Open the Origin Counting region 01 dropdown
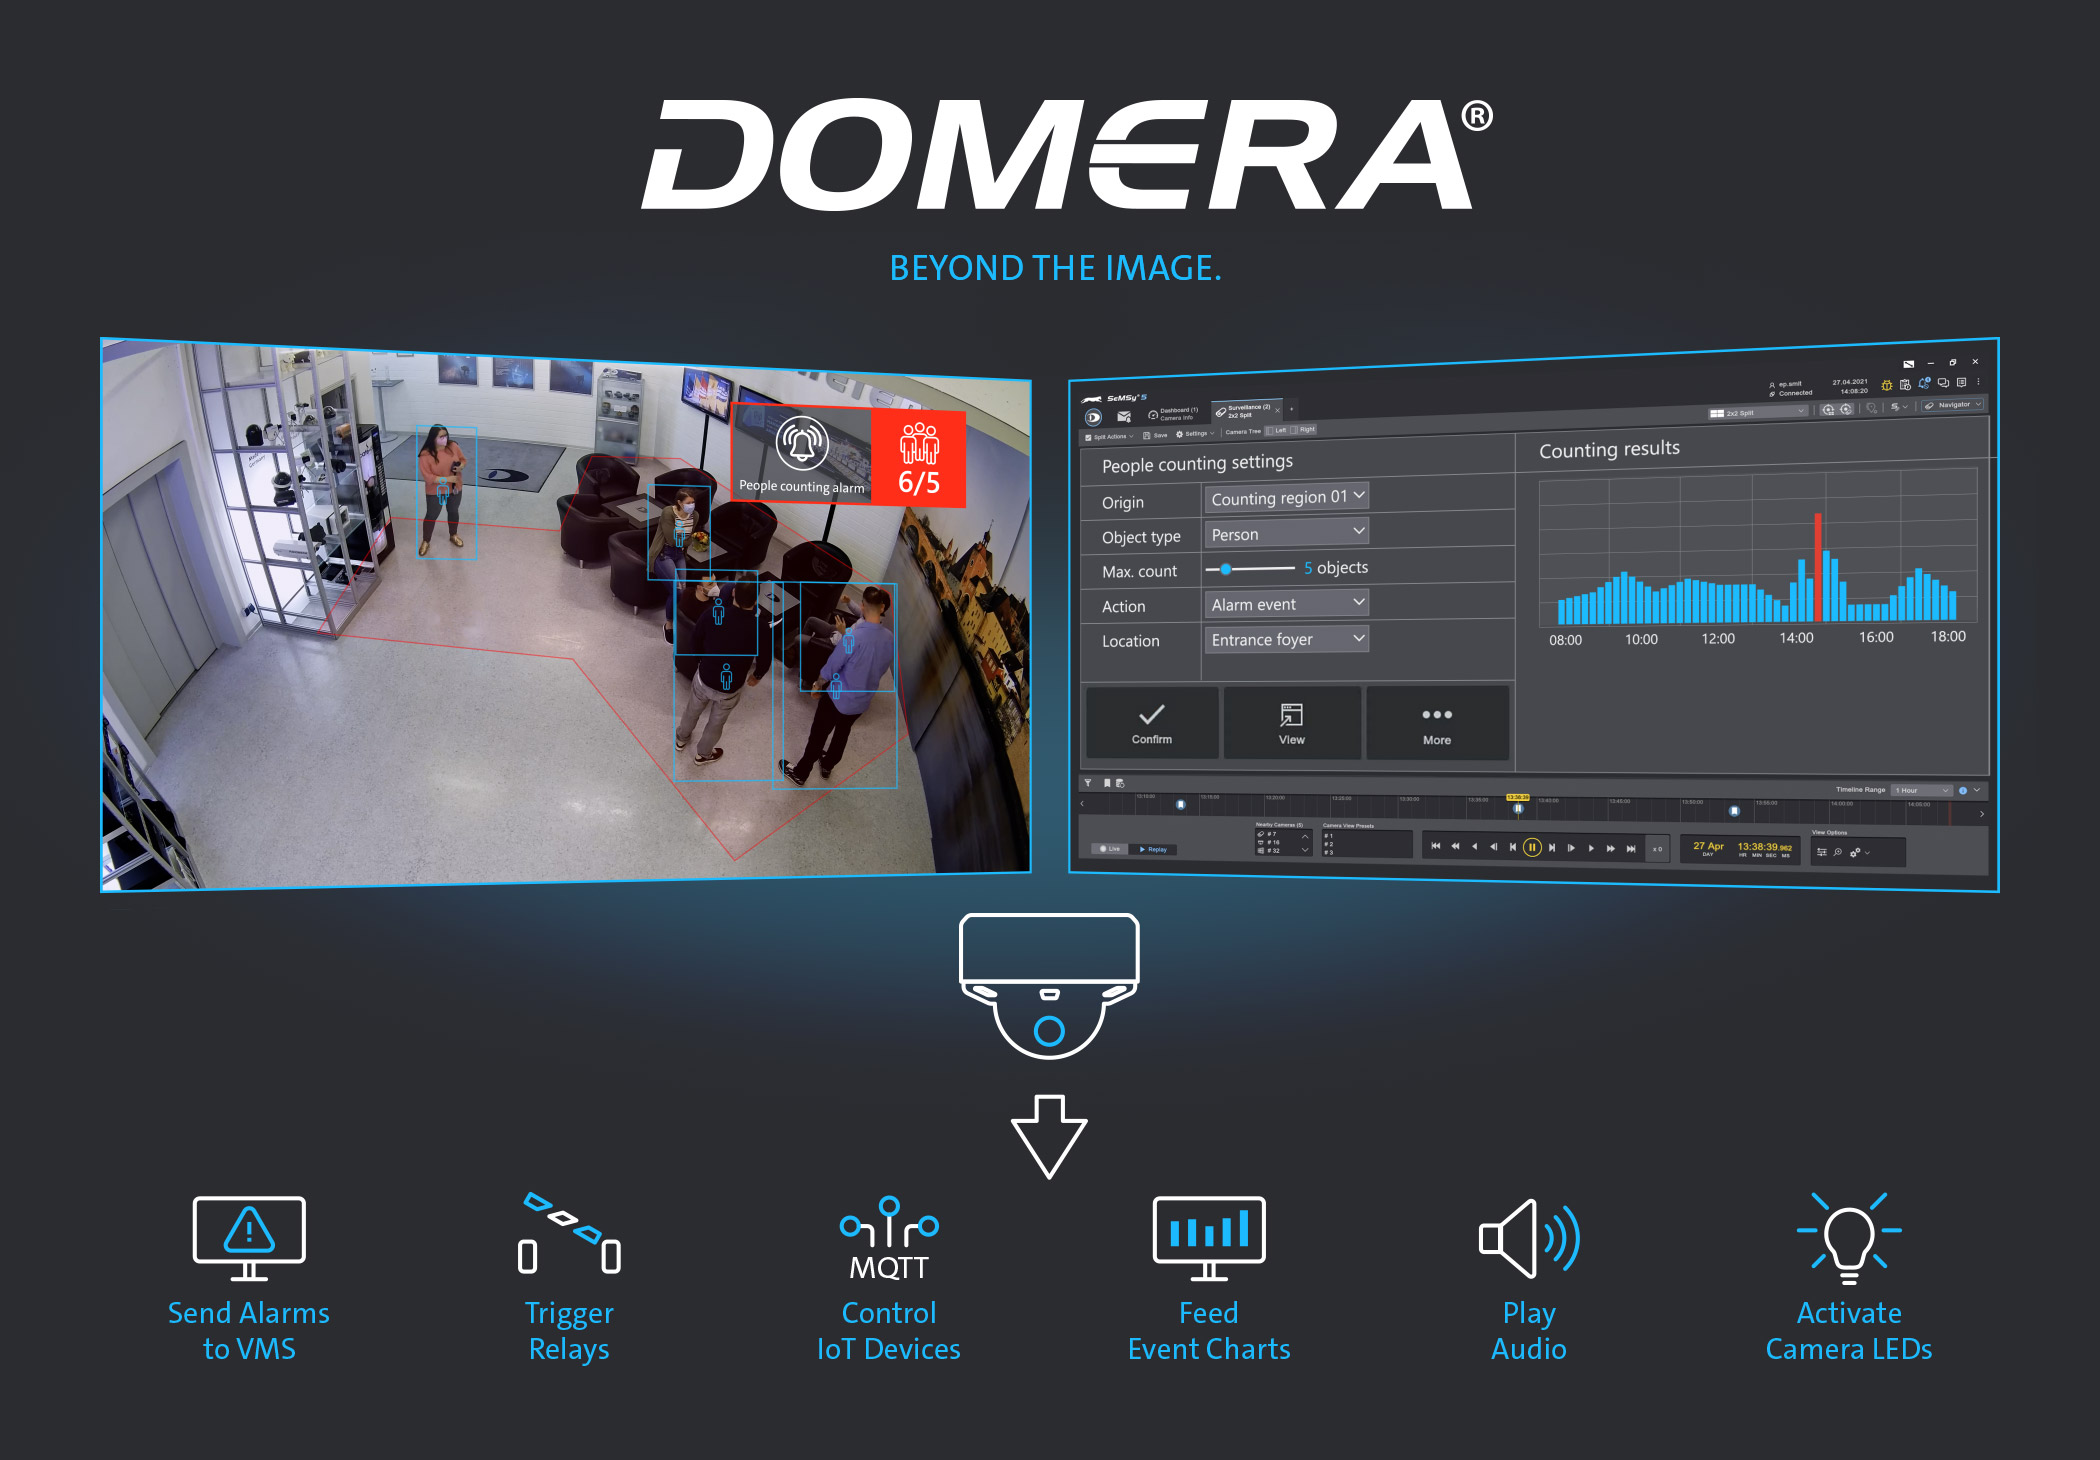 [1286, 497]
